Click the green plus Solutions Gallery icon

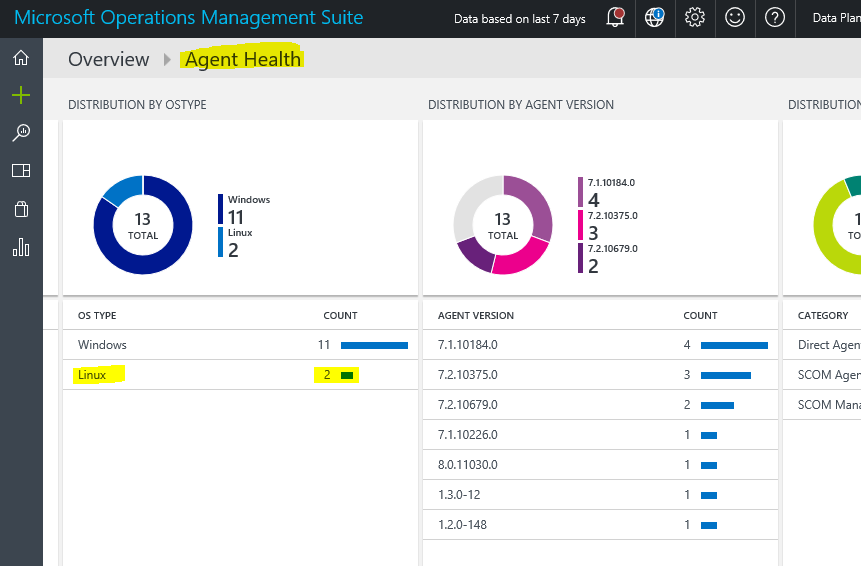click(21, 95)
